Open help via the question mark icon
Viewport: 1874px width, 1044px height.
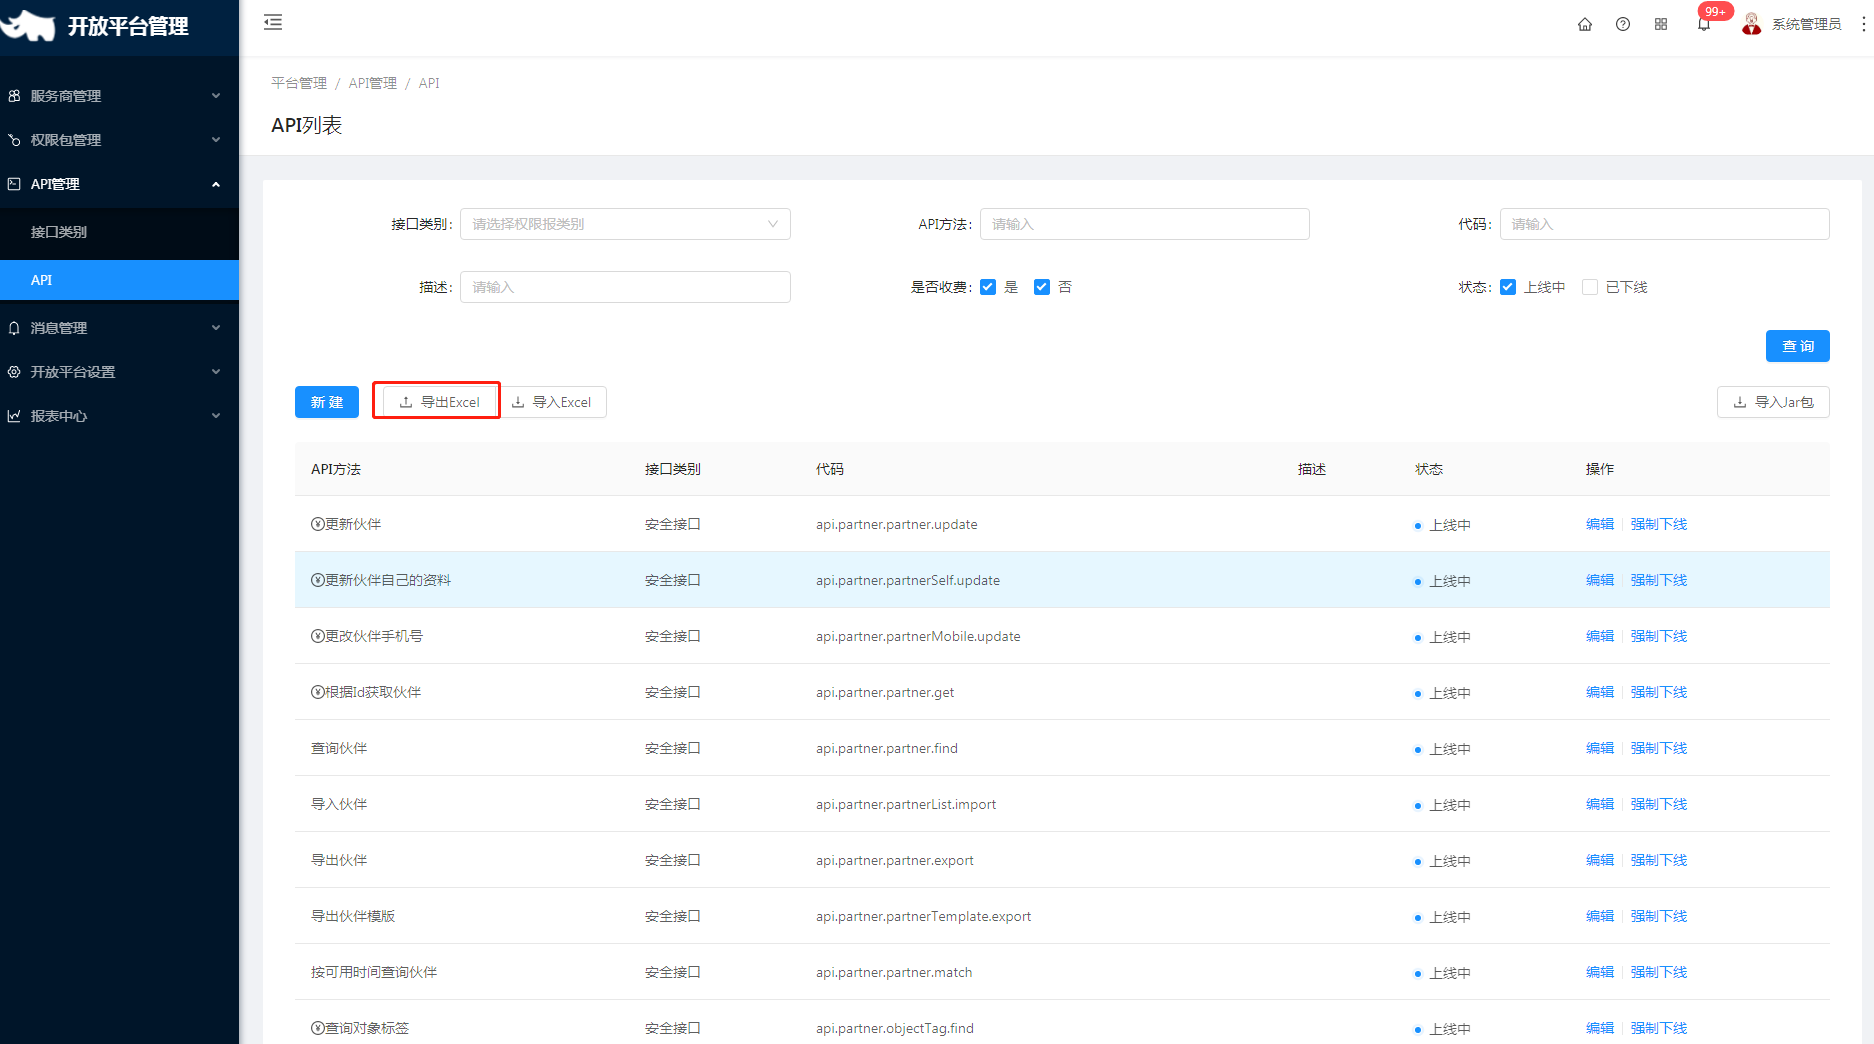1623,24
